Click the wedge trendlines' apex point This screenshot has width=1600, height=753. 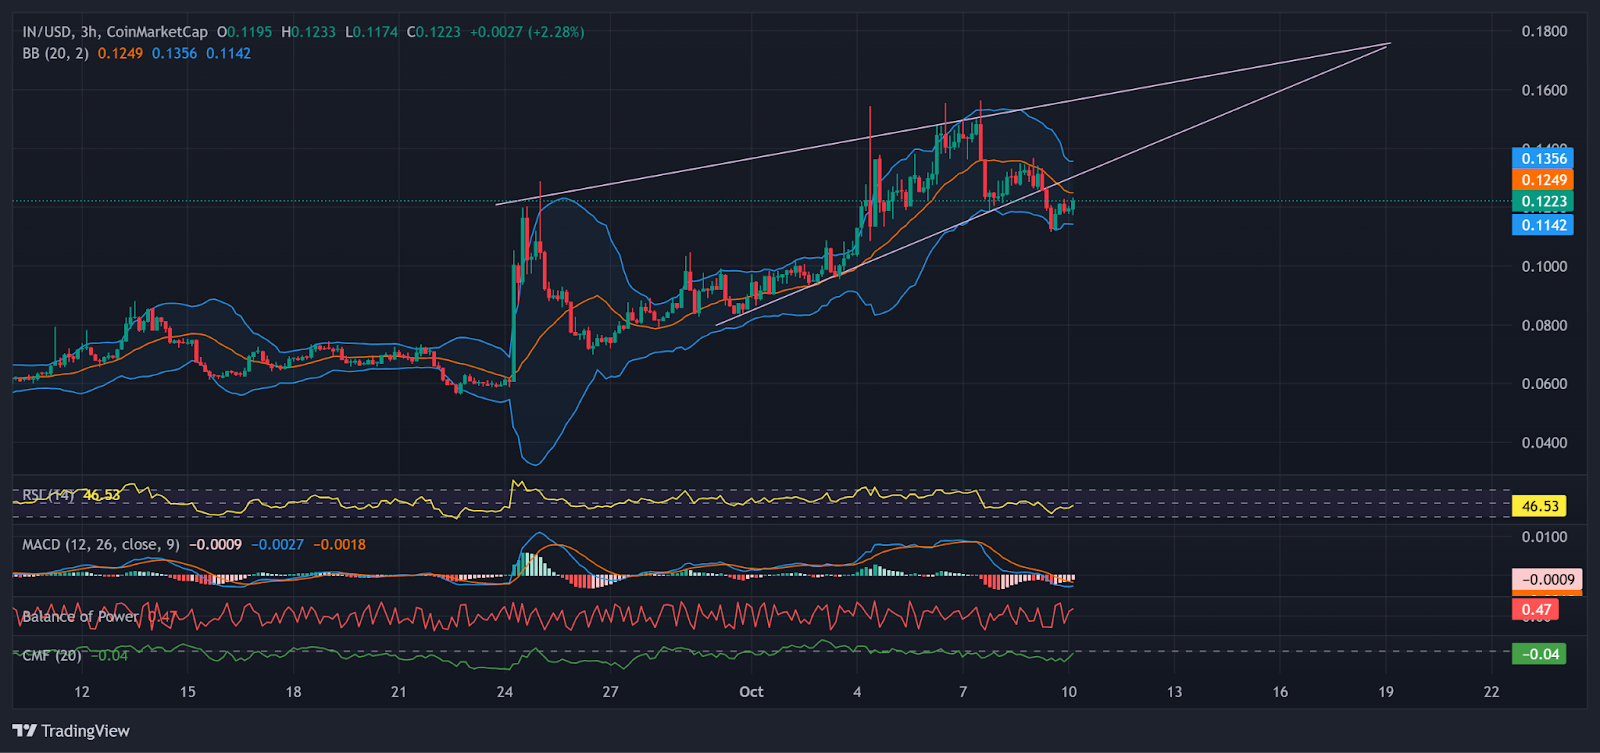[1390, 43]
